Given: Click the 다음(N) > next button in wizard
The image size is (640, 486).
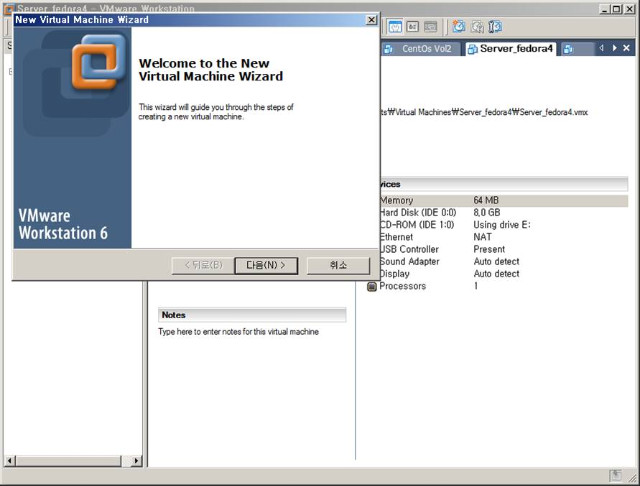Looking at the screenshot, I should [266, 266].
